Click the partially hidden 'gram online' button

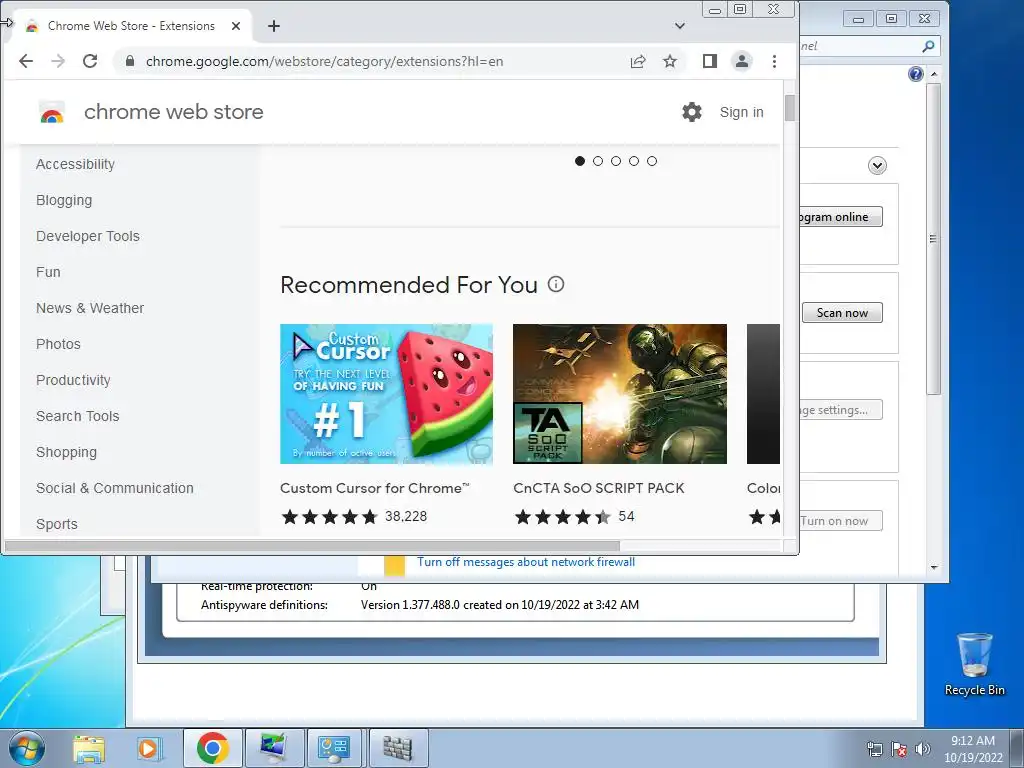tap(841, 217)
